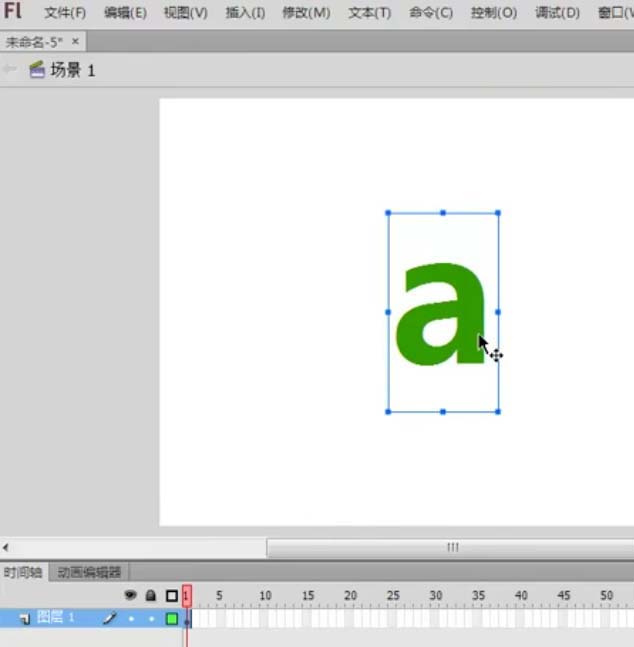
Task: Click frame 20 on the timeline ruler
Action: tap(350, 596)
